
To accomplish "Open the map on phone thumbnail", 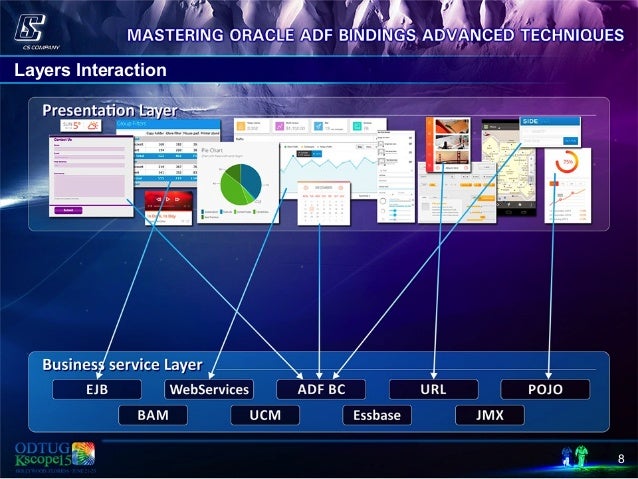I will [x=509, y=167].
